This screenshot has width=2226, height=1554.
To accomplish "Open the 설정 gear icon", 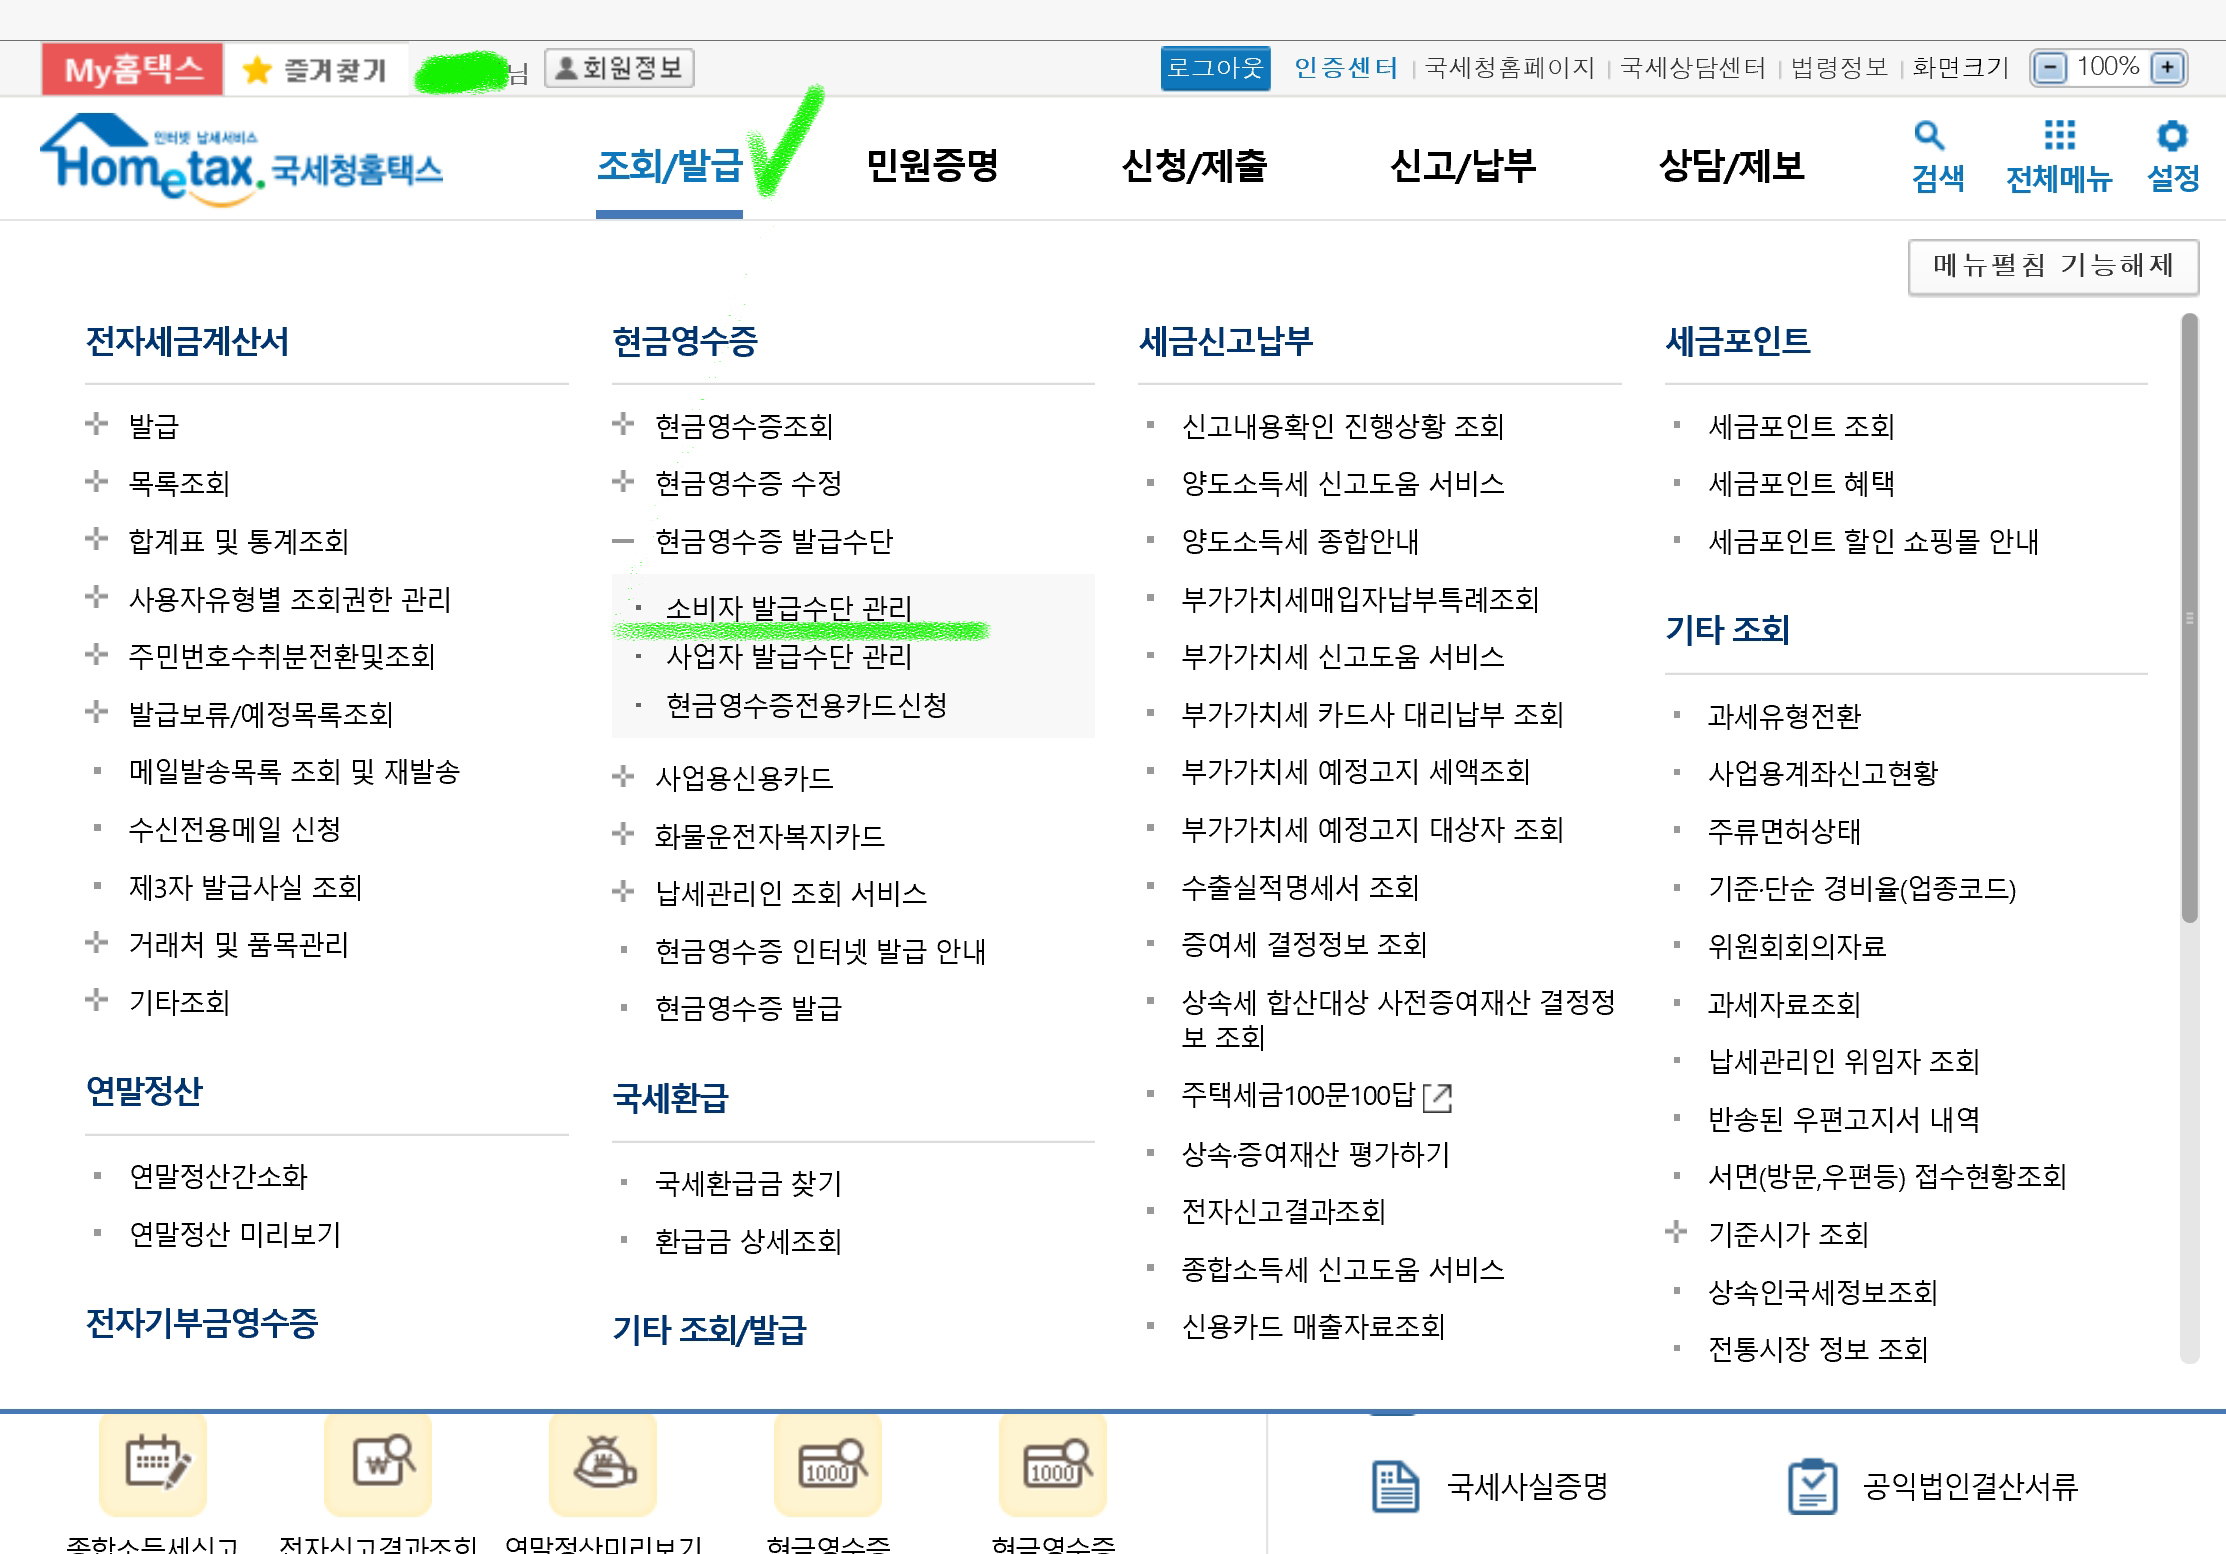I will click(2172, 136).
